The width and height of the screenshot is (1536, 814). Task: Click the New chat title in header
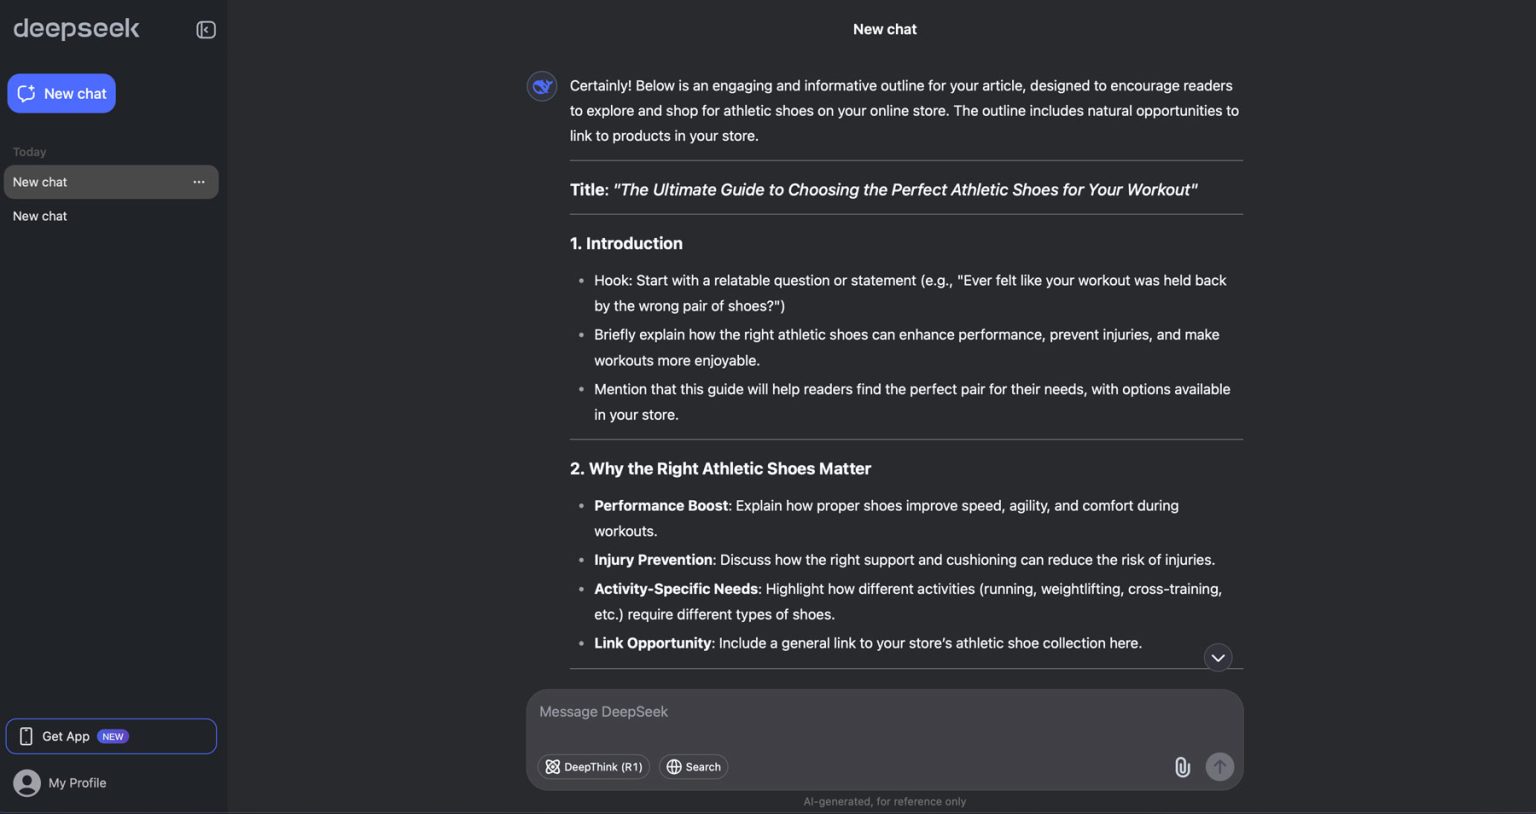(884, 29)
